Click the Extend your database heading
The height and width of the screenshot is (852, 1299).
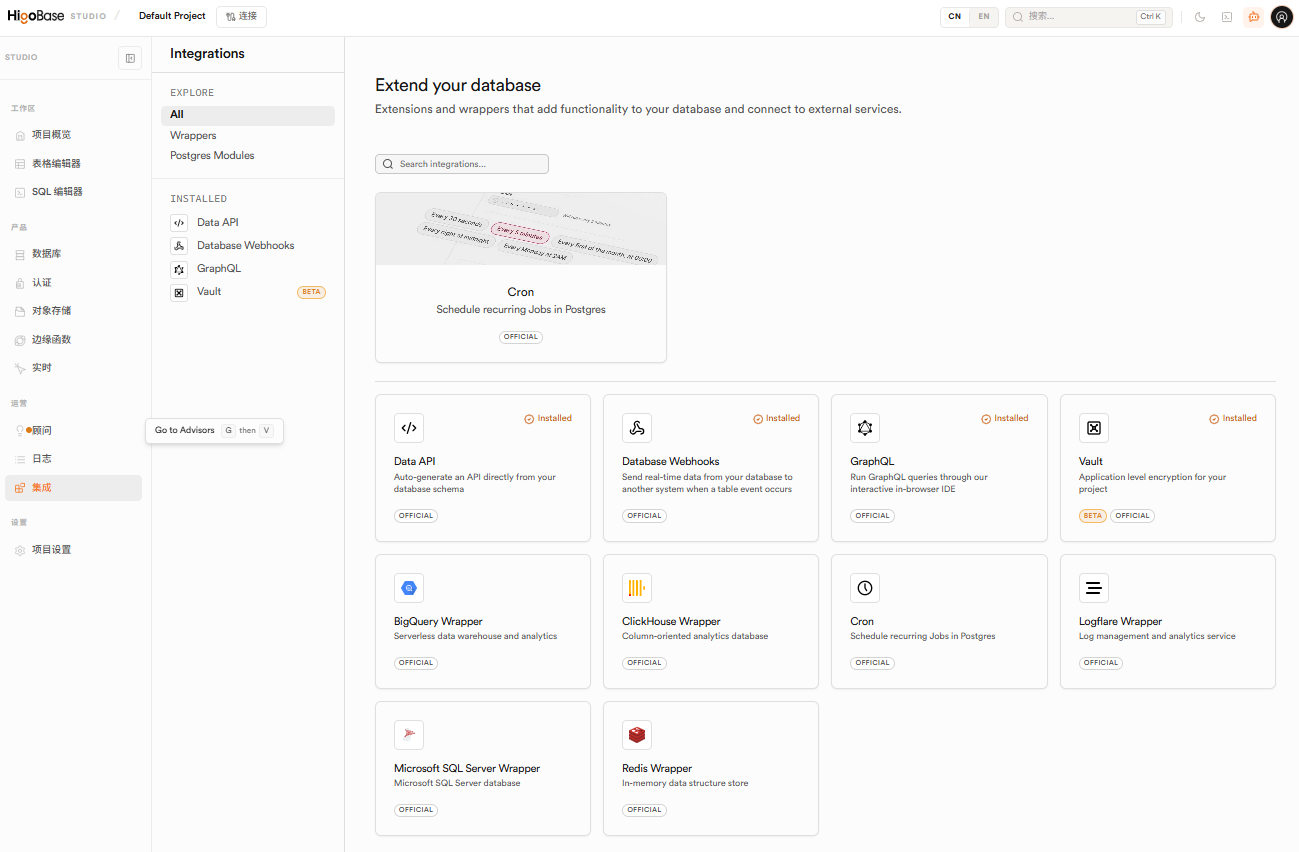pos(458,85)
